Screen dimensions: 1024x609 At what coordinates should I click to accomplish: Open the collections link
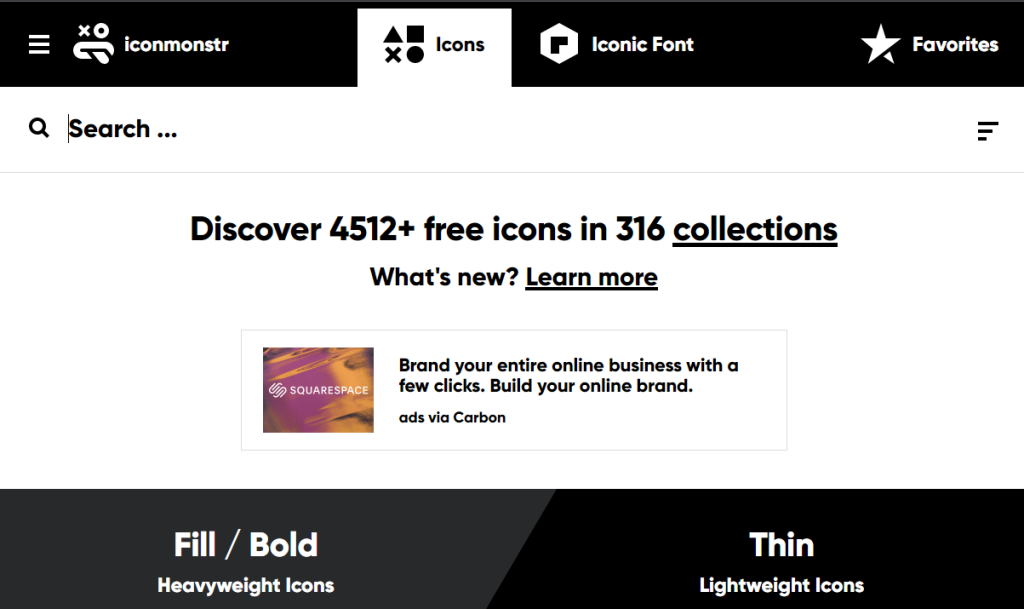755,229
